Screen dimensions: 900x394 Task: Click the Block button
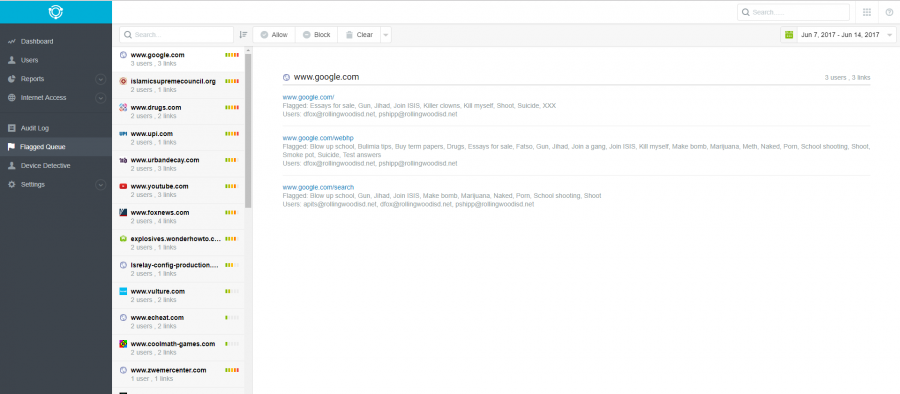click(316, 34)
